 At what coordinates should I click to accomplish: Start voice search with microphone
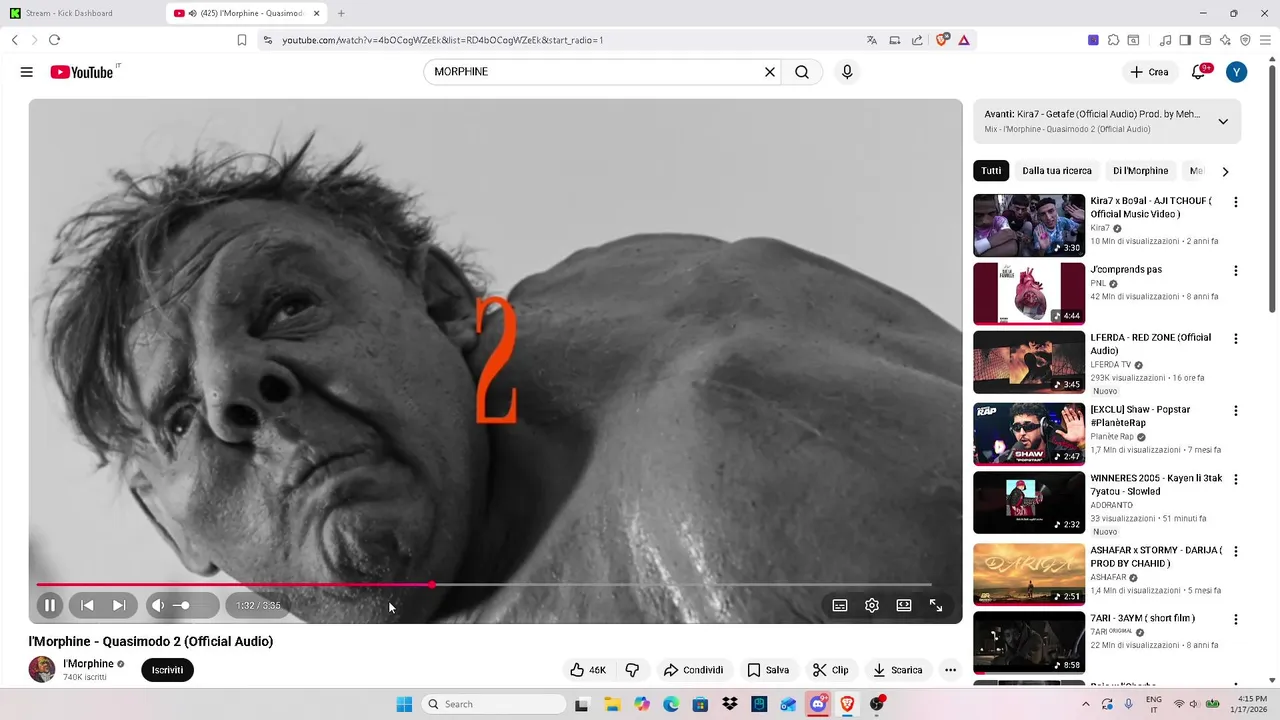pyautogui.click(x=847, y=72)
